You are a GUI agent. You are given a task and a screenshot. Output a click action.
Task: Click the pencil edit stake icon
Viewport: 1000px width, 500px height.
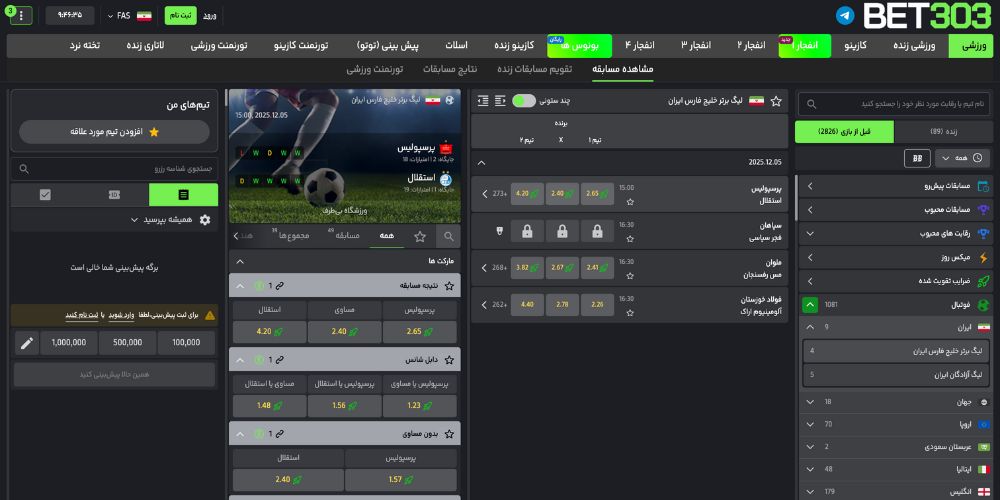(27, 344)
